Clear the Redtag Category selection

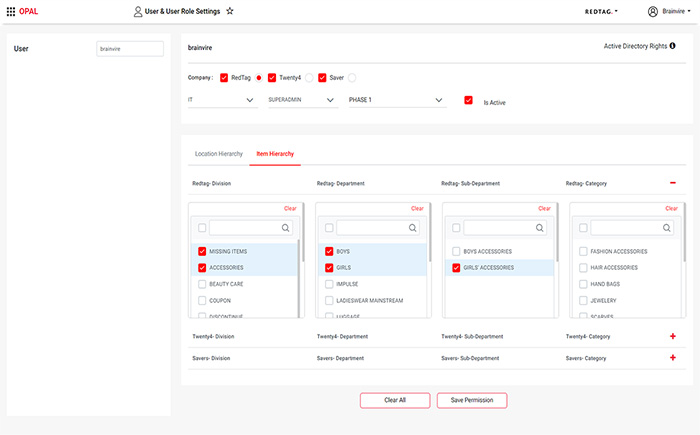(671, 209)
